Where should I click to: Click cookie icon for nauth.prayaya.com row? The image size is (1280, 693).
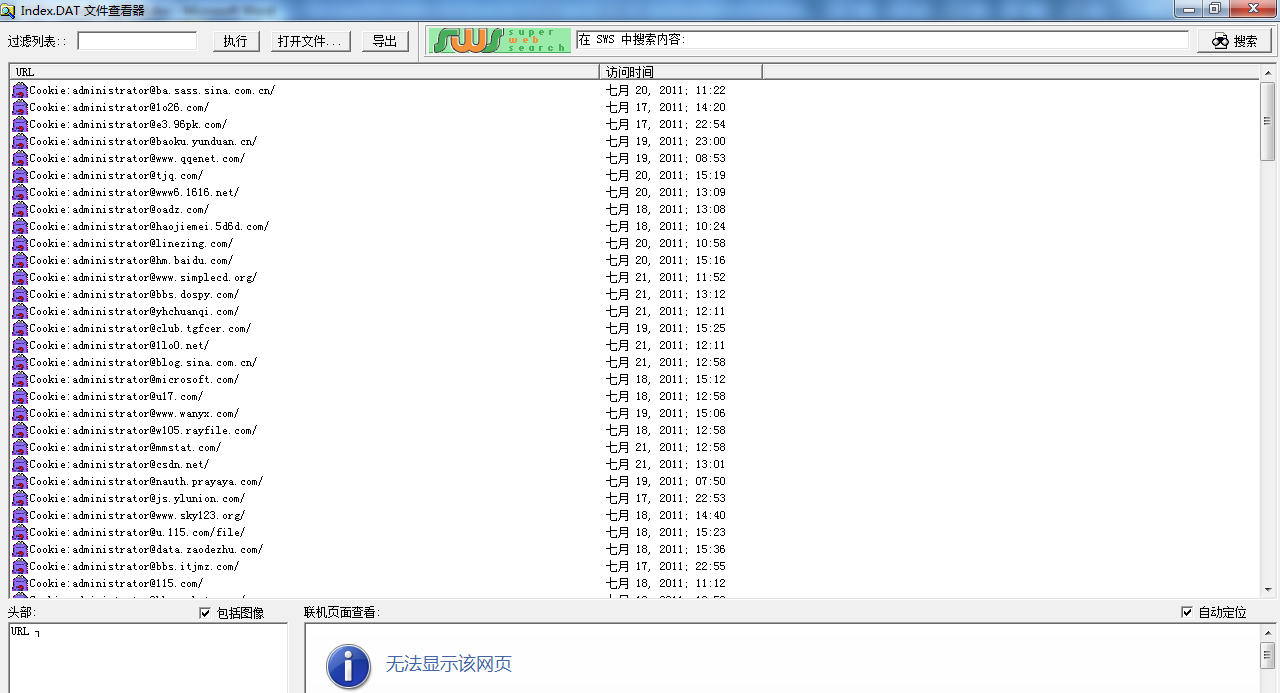tap(20, 481)
